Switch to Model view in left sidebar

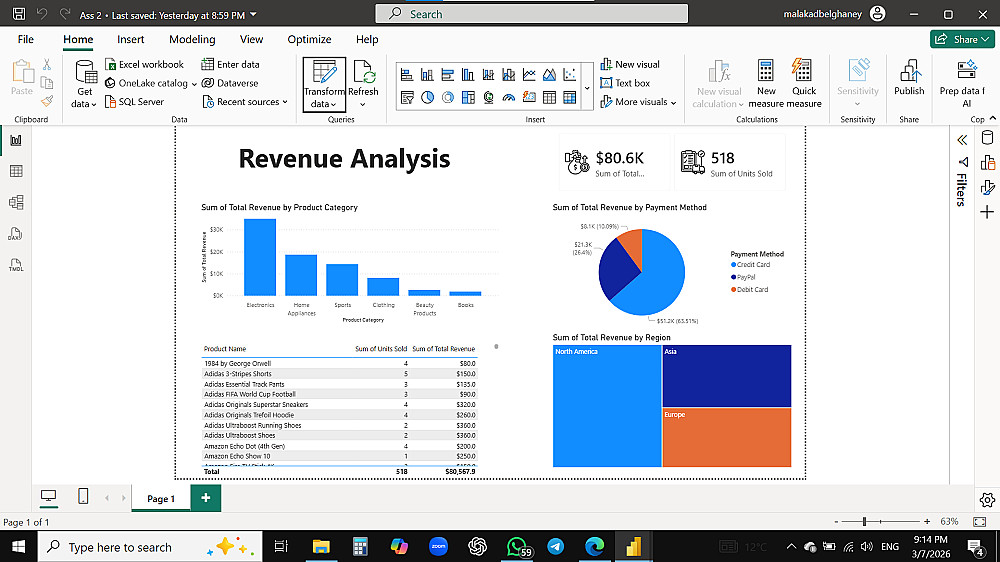[16, 202]
